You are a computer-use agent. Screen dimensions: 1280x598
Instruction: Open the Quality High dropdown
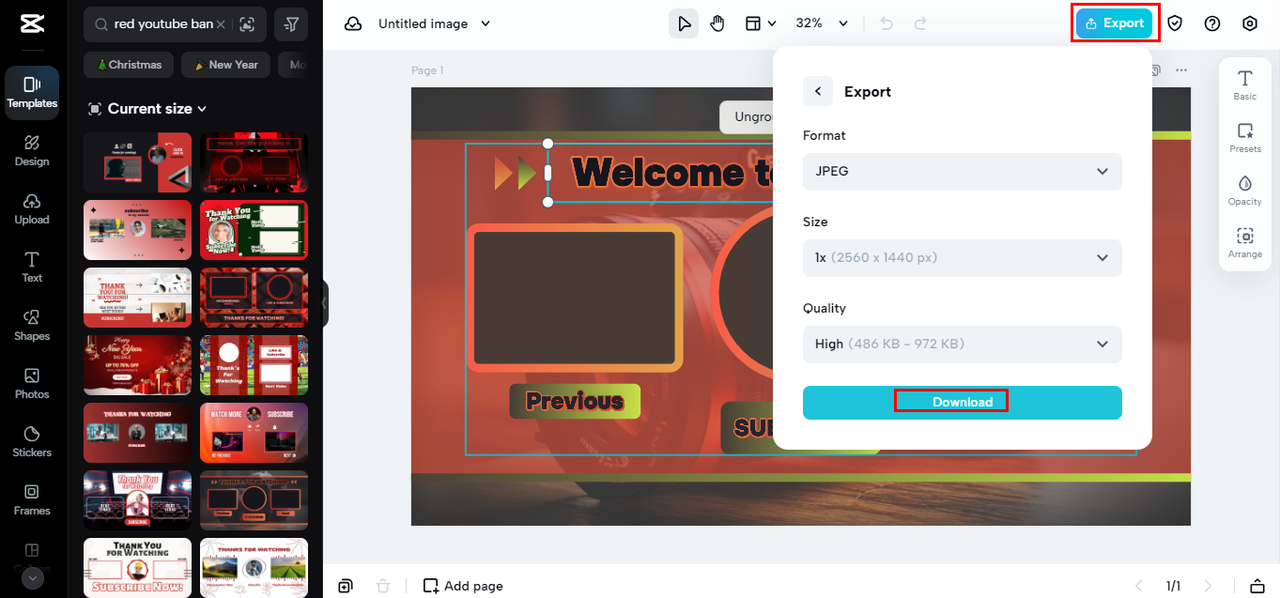(962, 343)
